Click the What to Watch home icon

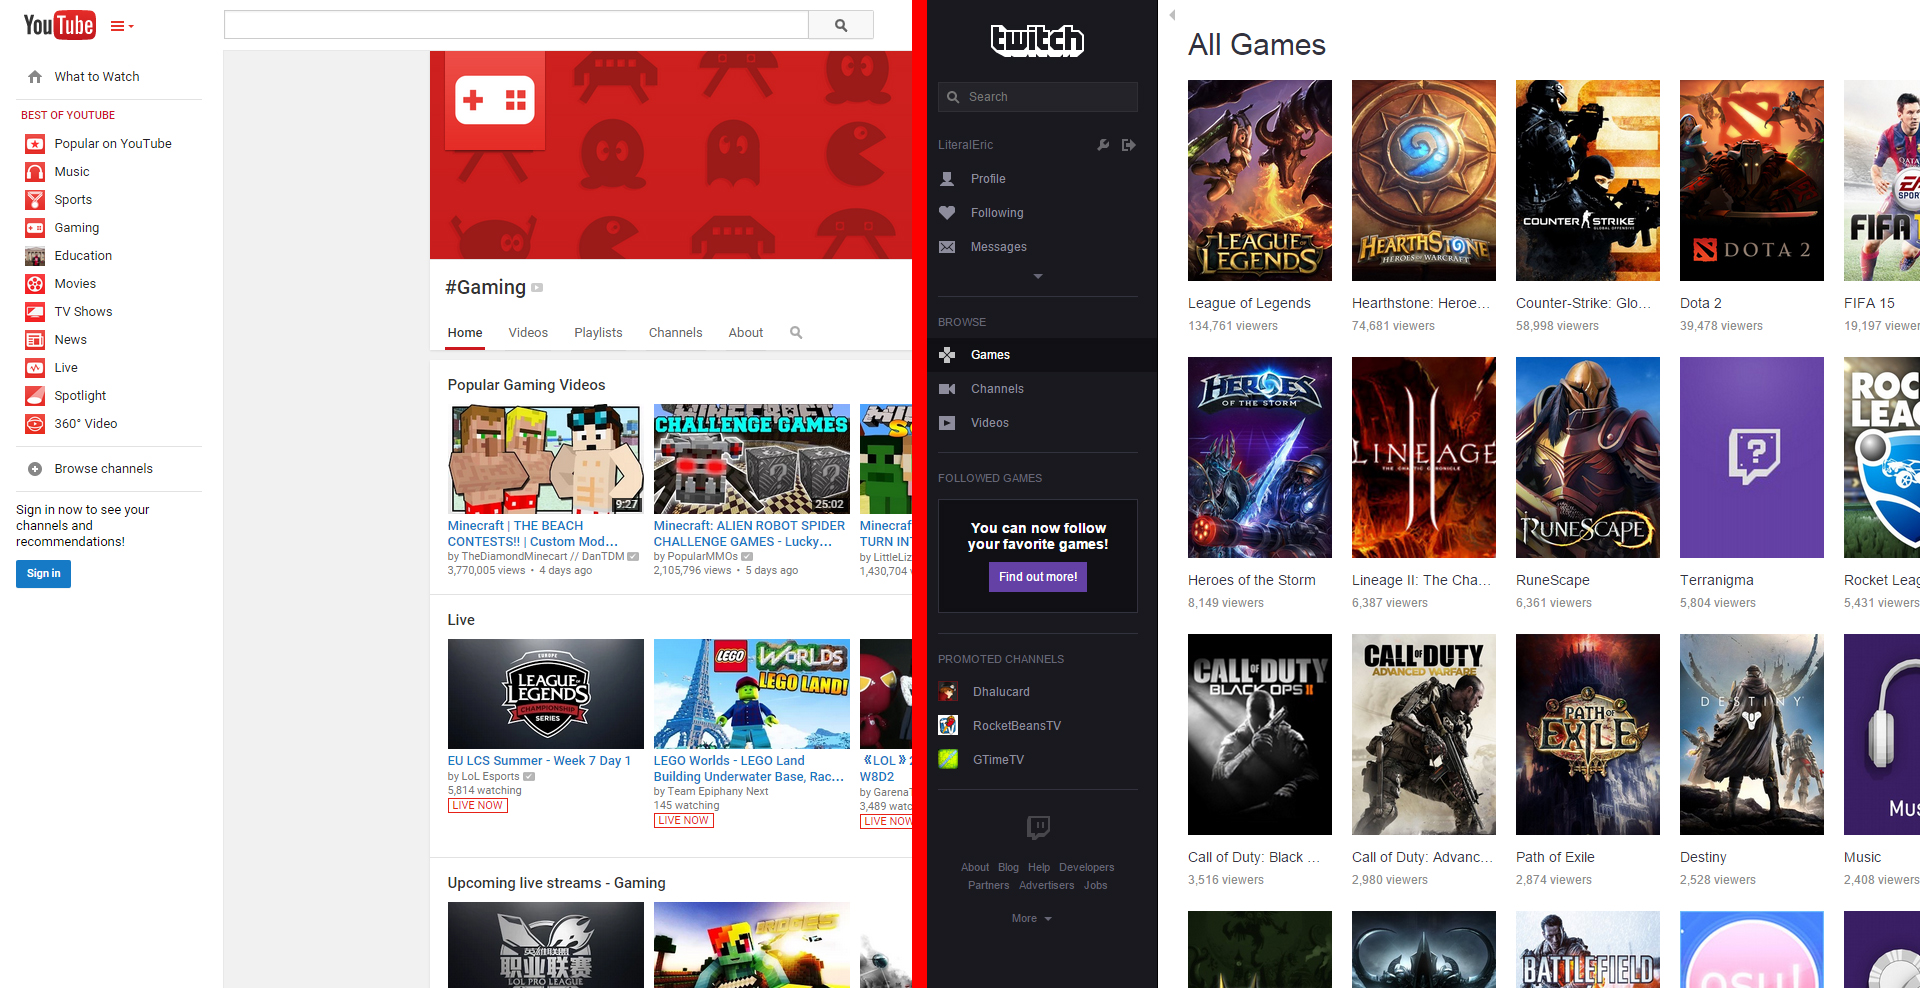coord(35,77)
